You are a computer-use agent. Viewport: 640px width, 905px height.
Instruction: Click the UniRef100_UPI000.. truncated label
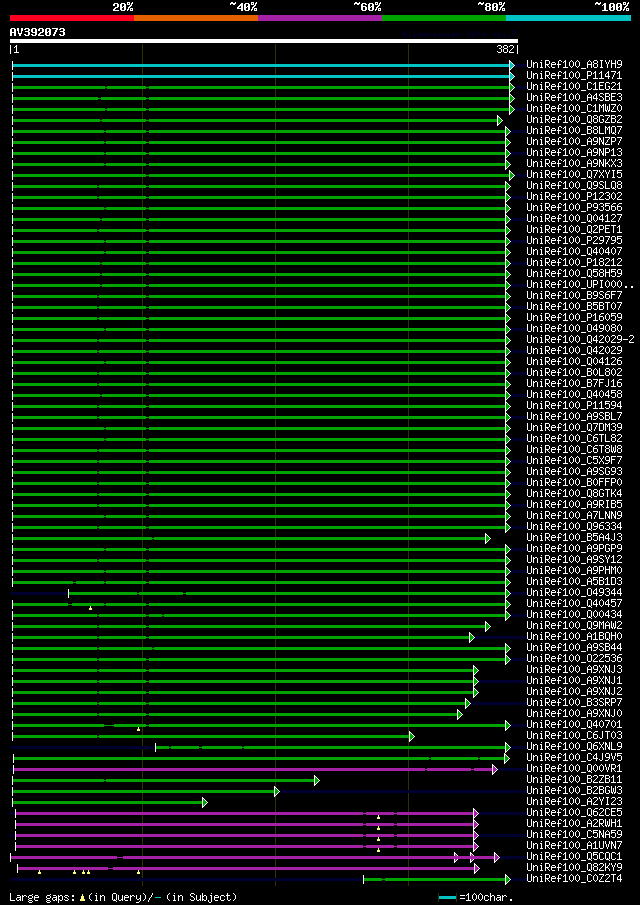tap(580, 285)
